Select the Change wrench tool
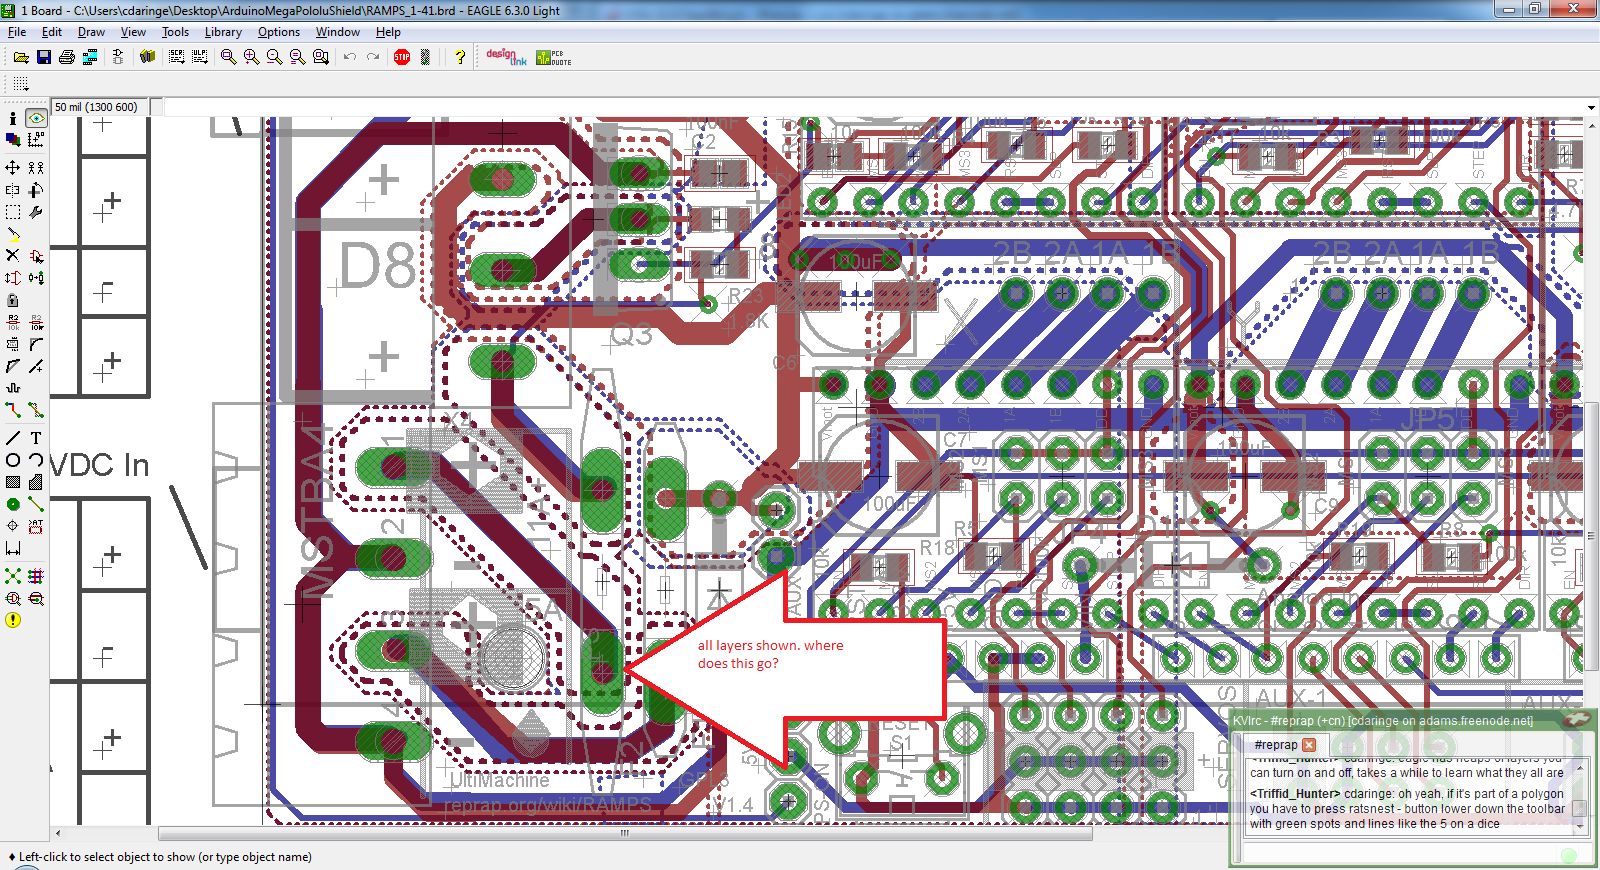1600x870 pixels. [x=36, y=212]
